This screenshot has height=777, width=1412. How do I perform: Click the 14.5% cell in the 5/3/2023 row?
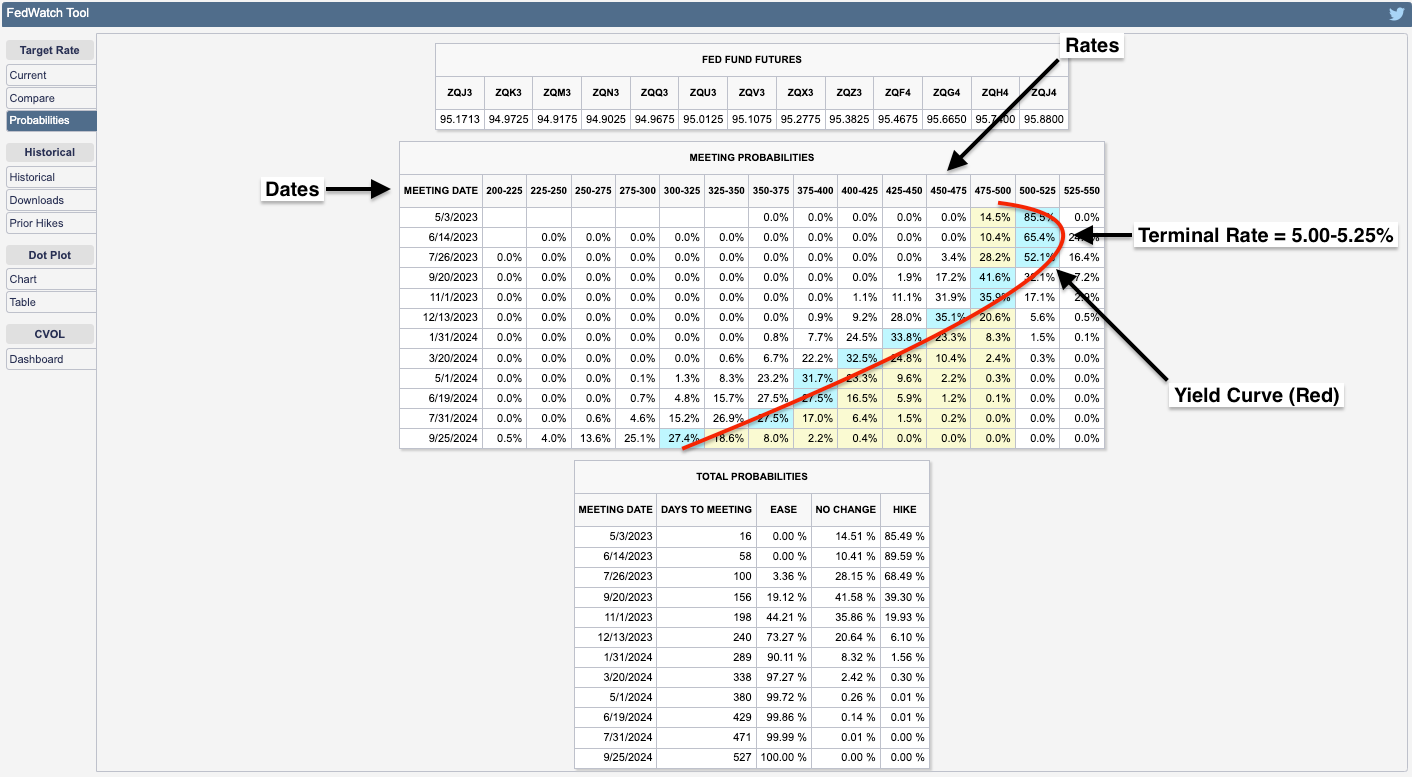click(x=994, y=217)
